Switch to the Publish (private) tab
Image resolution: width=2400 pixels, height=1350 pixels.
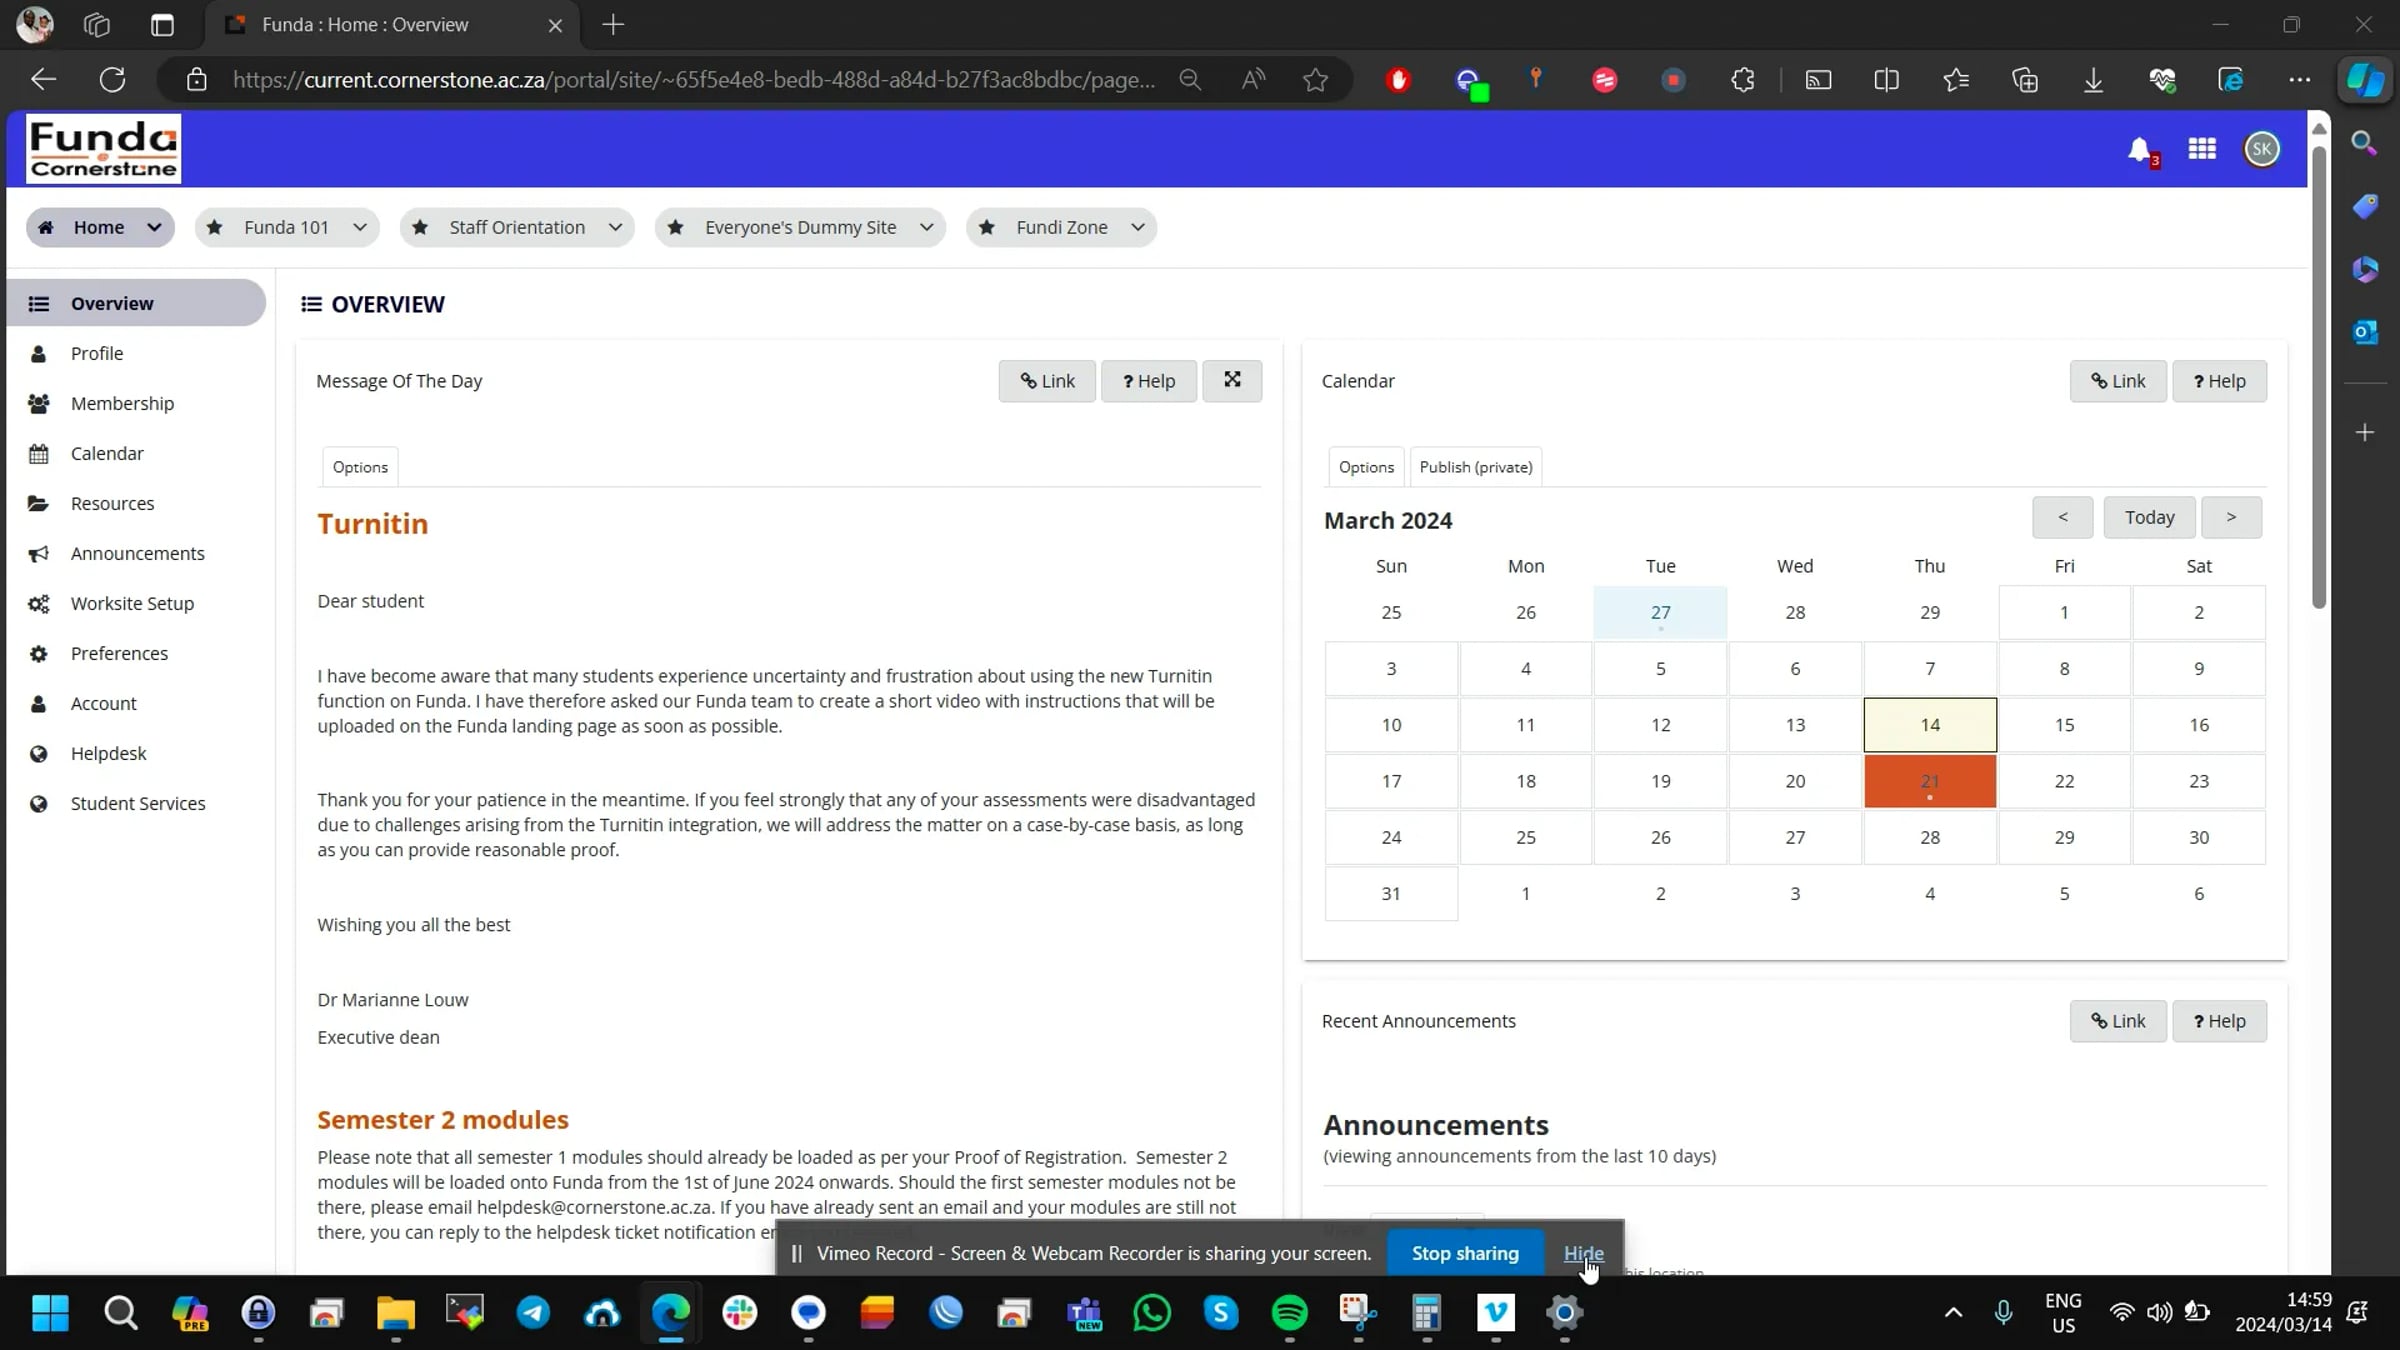coord(1476,466)
